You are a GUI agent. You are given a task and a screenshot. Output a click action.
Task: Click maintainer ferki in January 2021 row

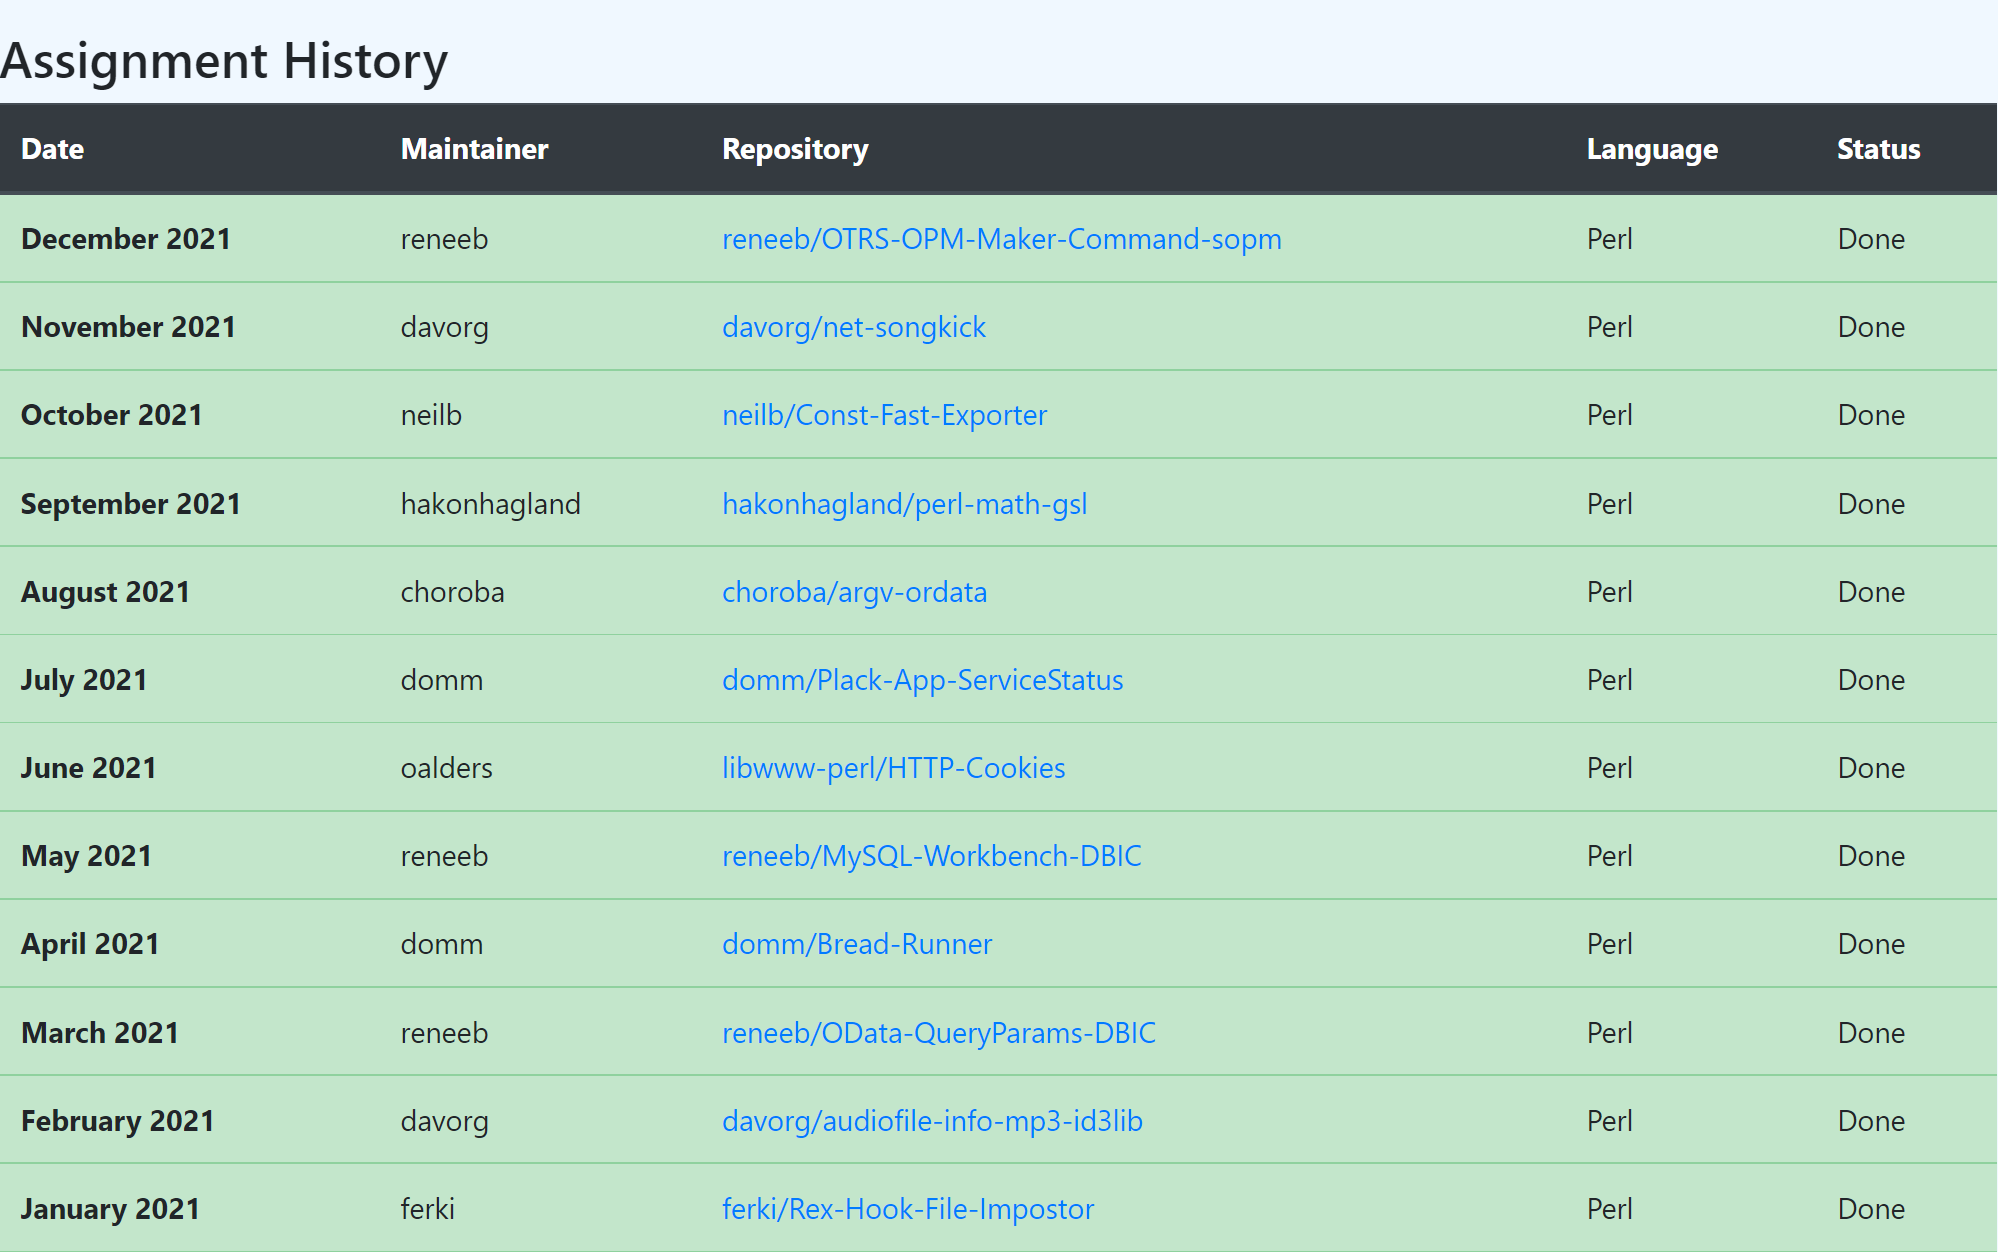(x=427, y=1209)
